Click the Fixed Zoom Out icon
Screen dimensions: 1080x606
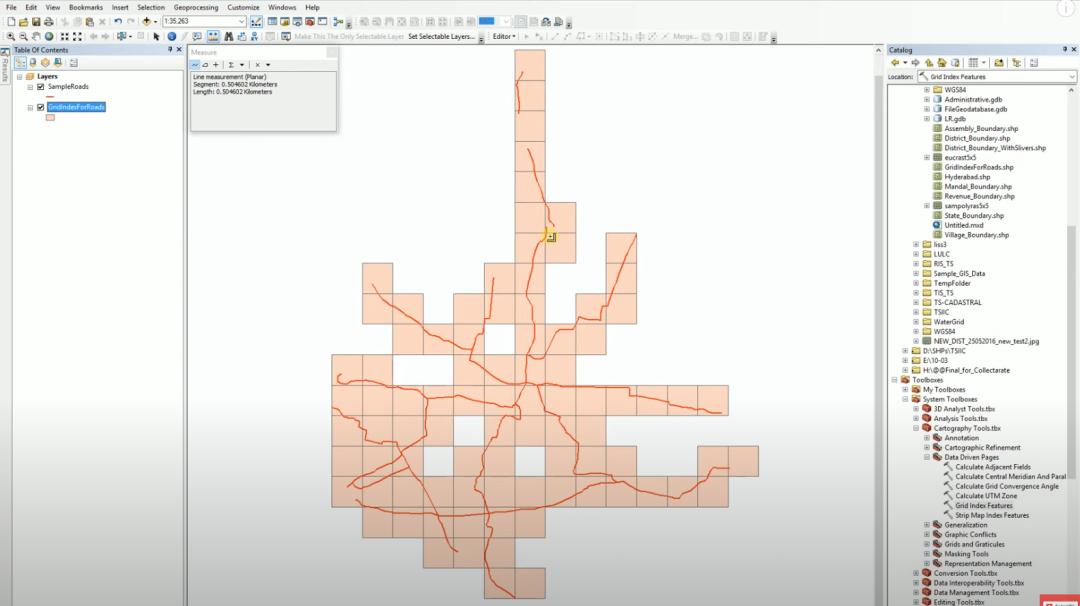pyautogui.click(x=77, y=36)
